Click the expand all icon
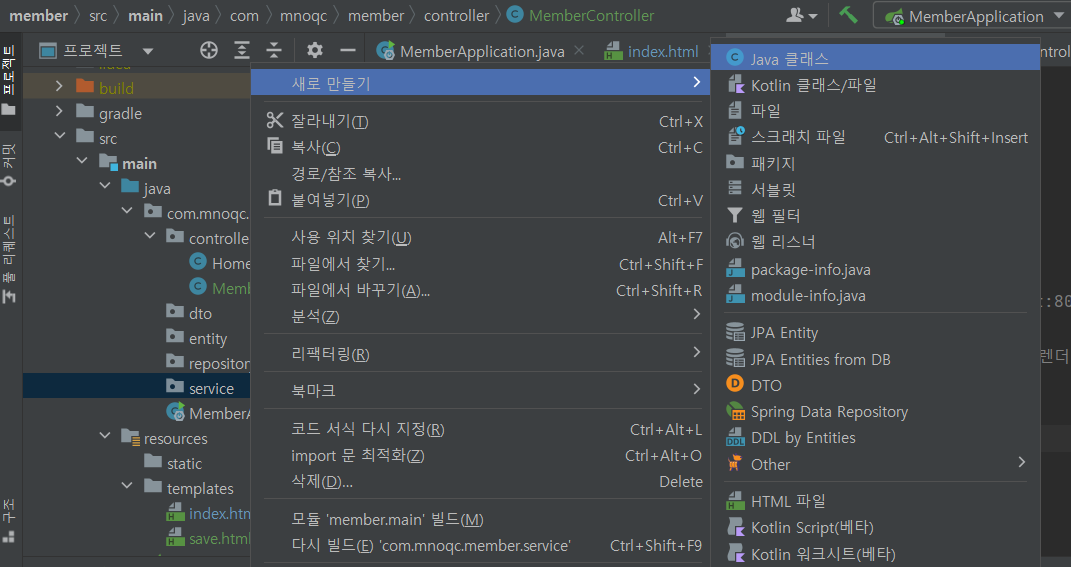This screenshot has width=1071, height=567. coord(242,50)
